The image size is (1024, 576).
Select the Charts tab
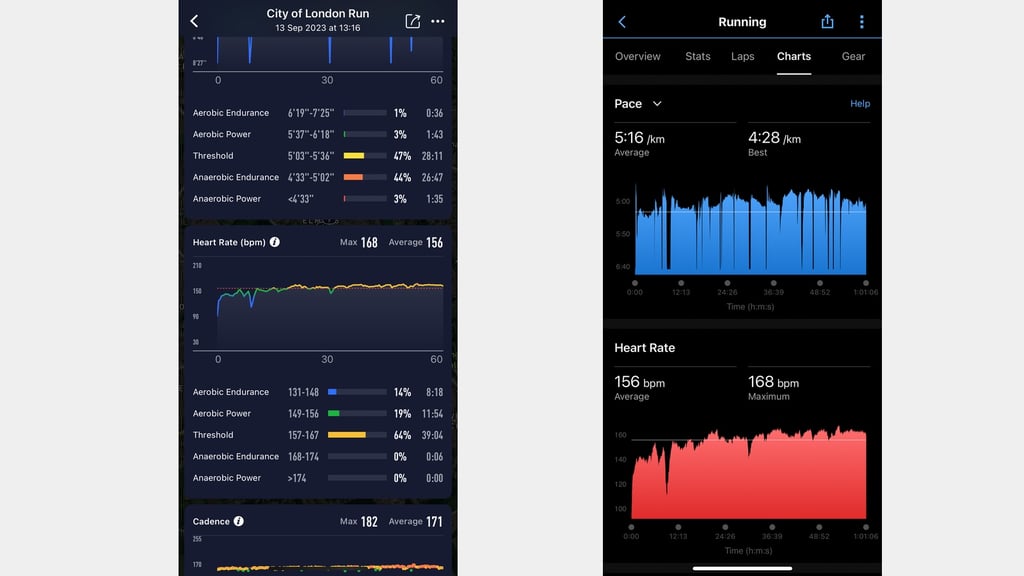click(x=793, y=56)
